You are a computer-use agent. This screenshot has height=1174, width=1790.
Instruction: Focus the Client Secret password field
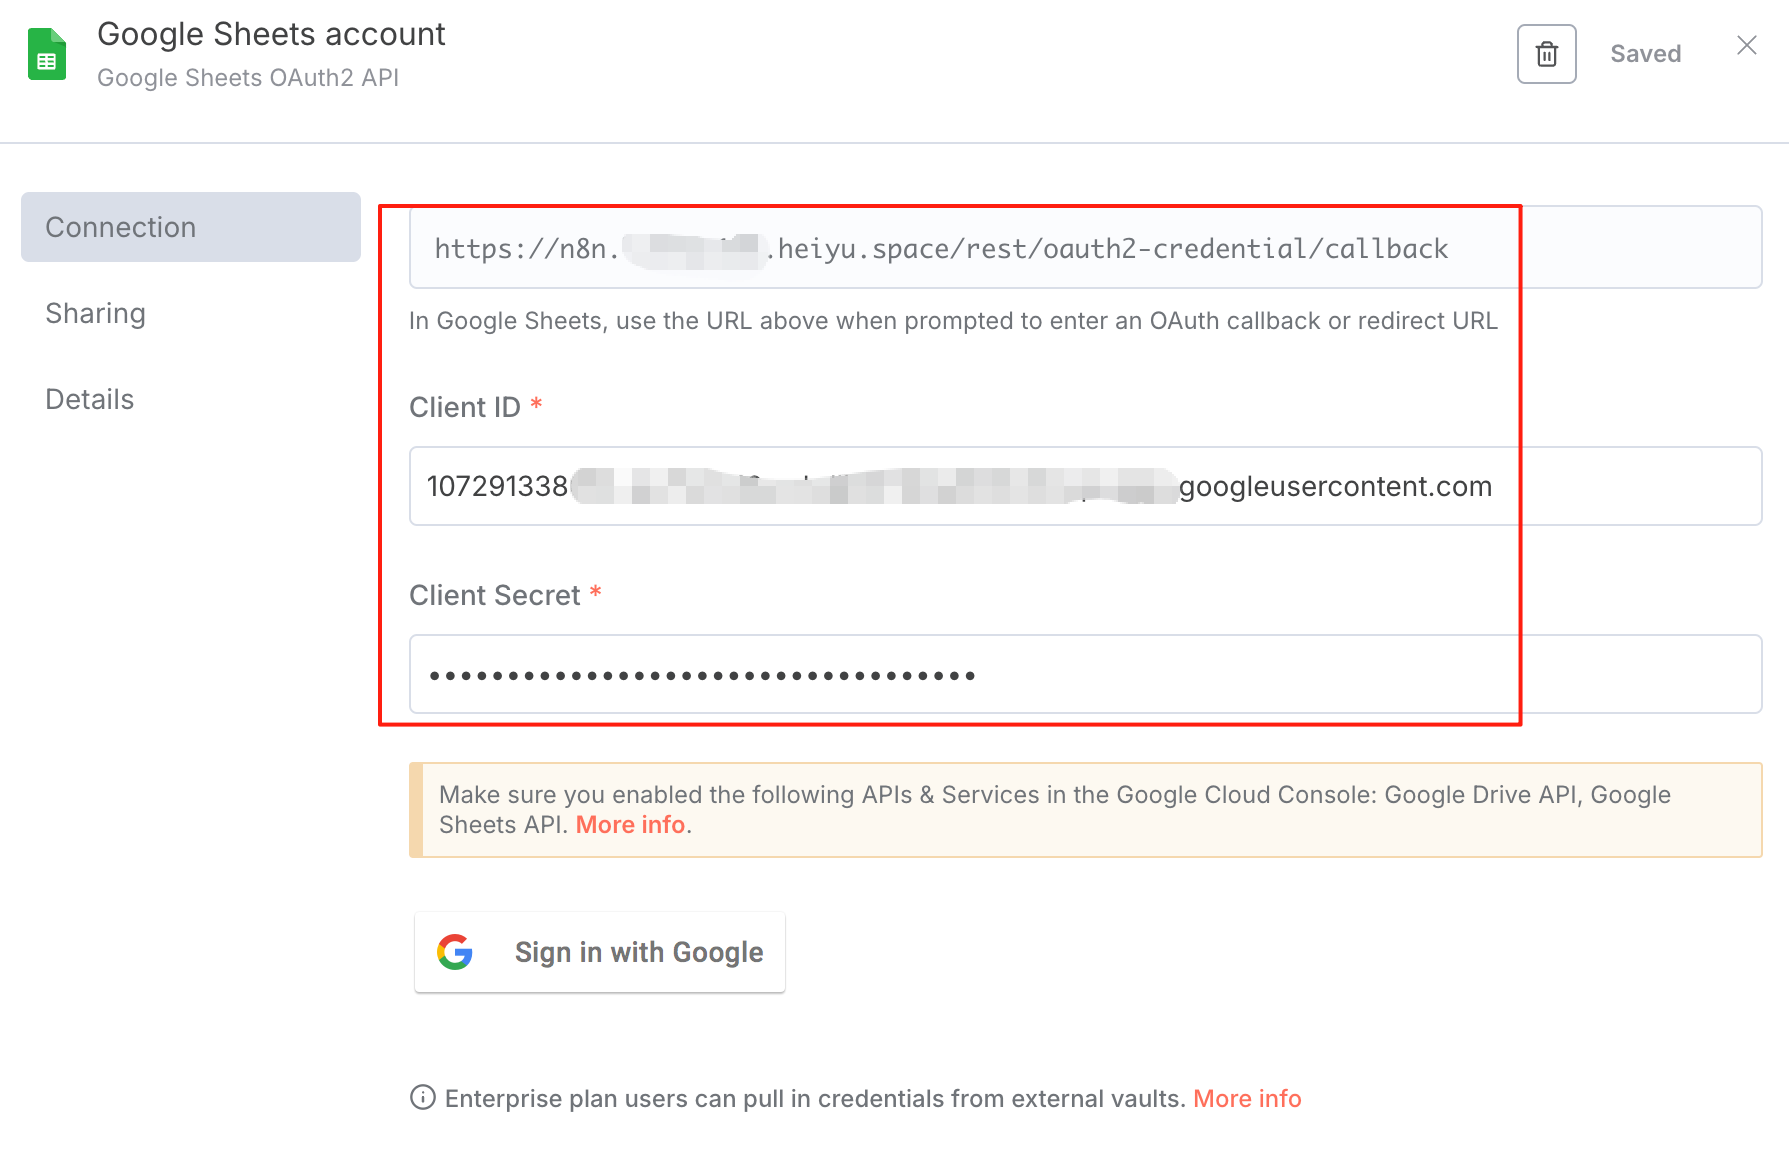point(1085,674)
